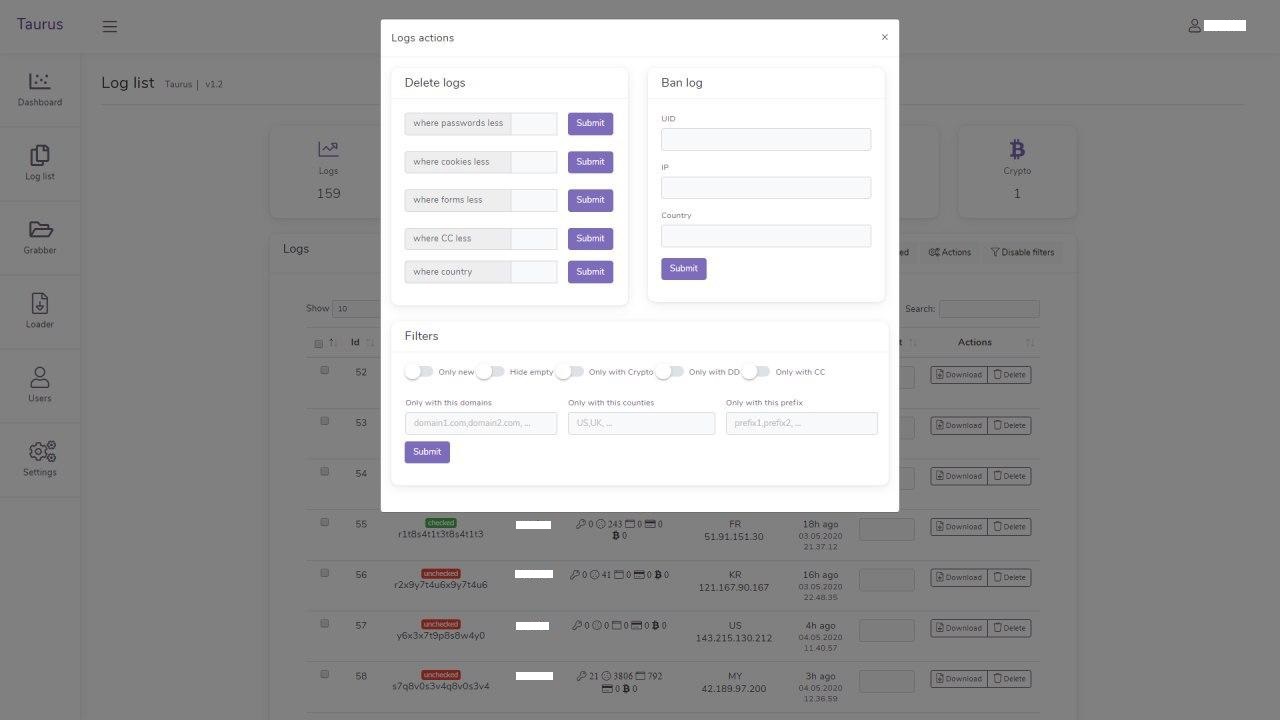This screenshot has width=1280, height=720.
Task: Click the comment field in row 56
Action: point(887,580)
